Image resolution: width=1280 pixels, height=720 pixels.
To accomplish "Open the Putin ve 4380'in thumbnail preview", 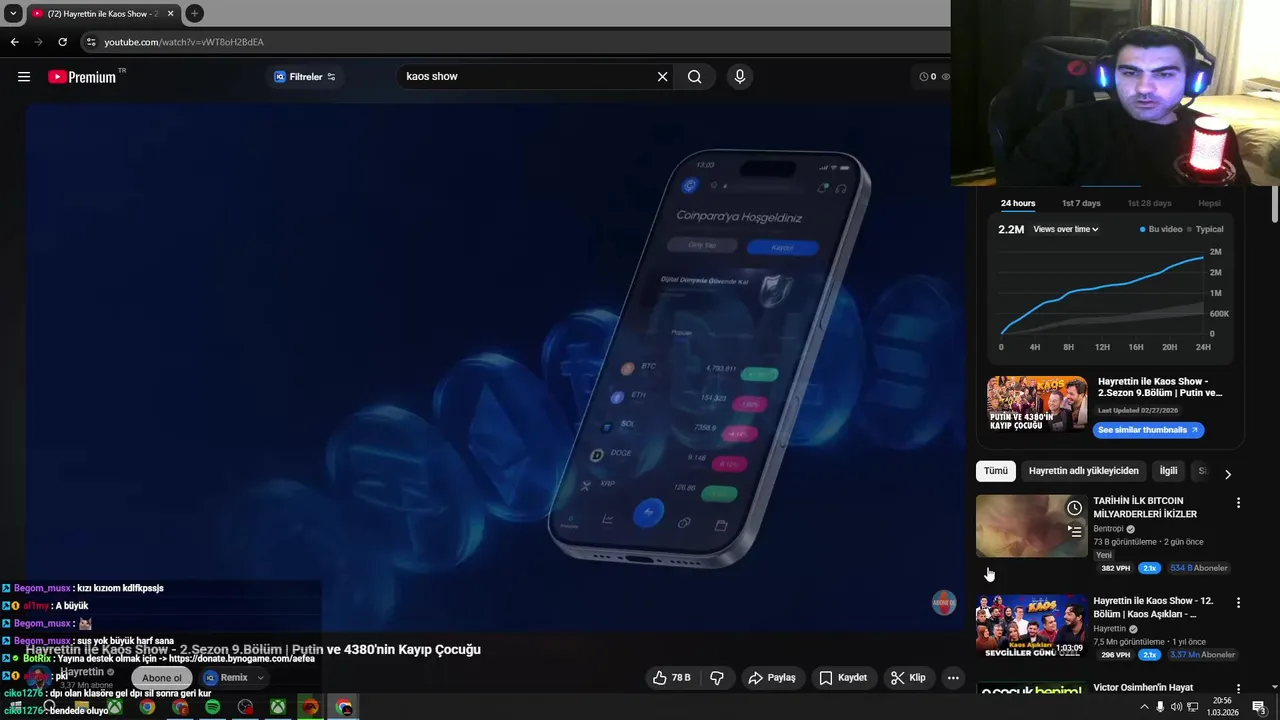I will tap(1037, 404).
